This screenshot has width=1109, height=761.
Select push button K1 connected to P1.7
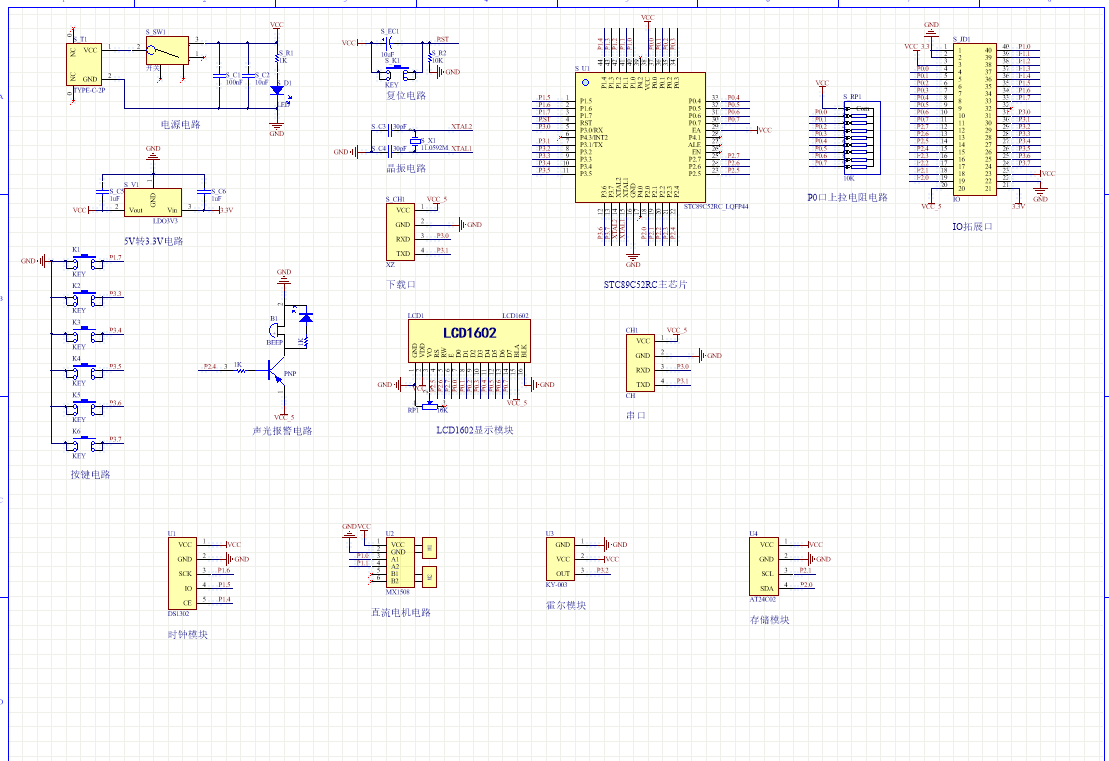pyautogui.click(x=87, y=260)
